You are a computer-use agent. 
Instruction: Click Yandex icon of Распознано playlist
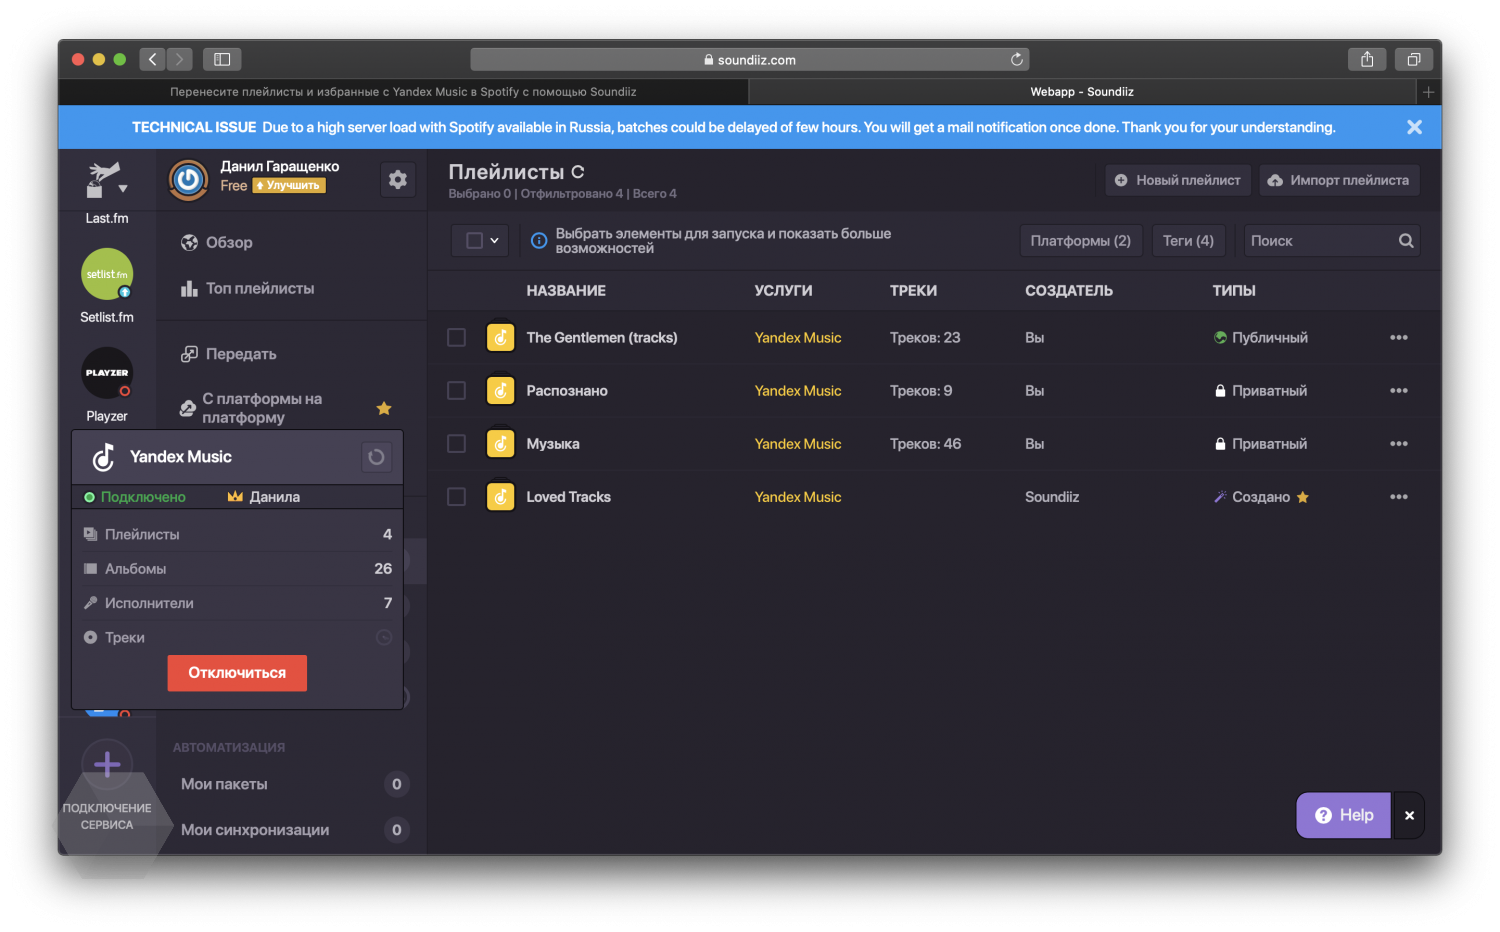point(500,391)
